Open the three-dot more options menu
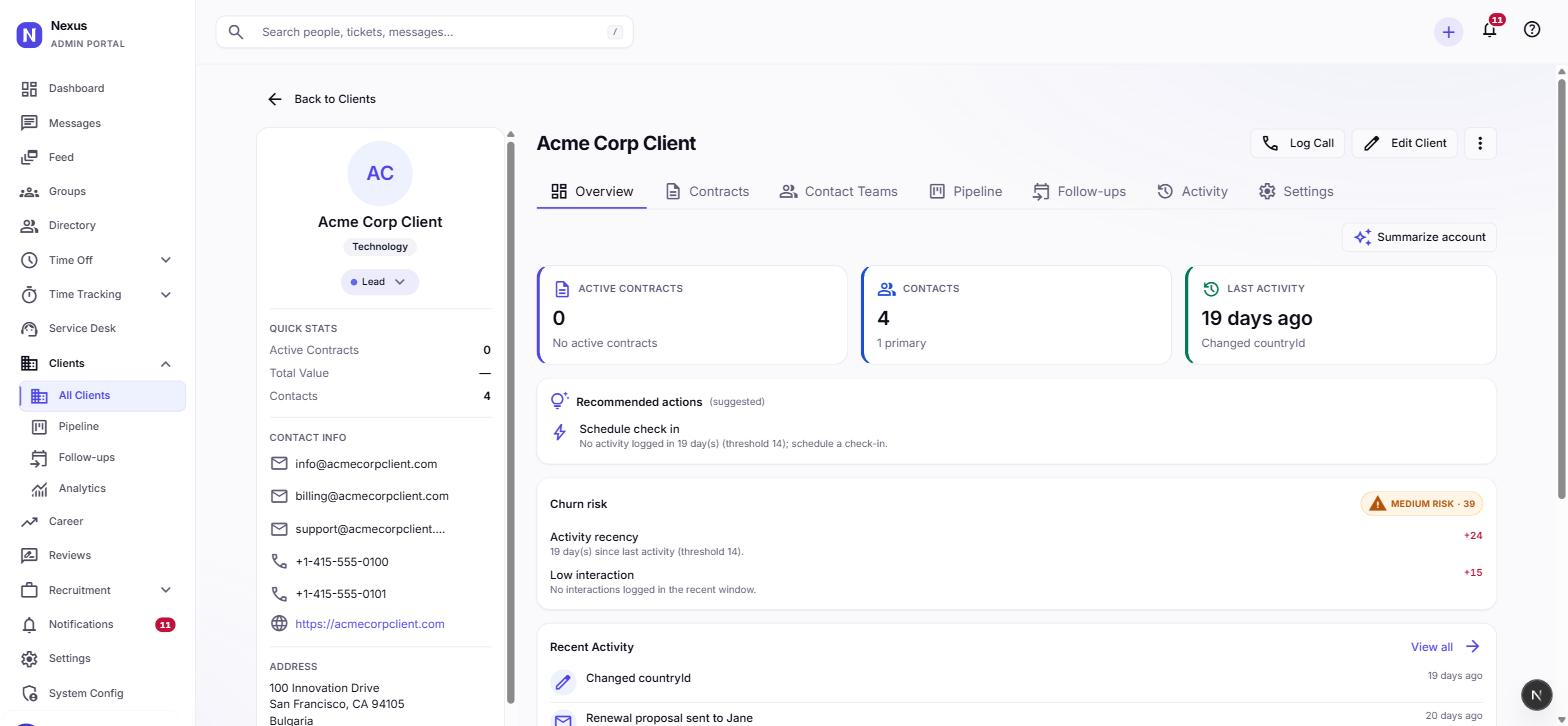The width and height of the screenshot is (1568, 726). tap(1480, 143)
